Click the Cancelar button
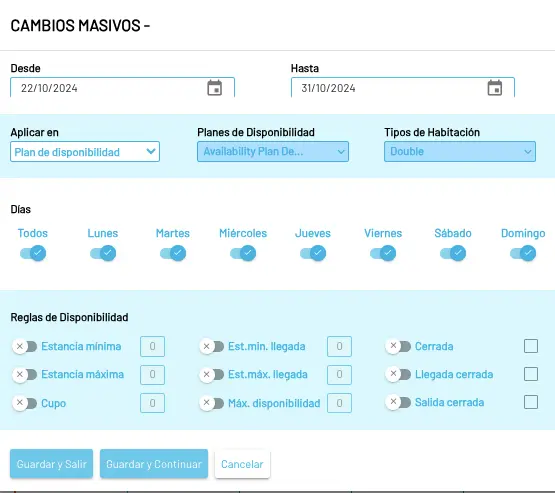 (242, 464)
